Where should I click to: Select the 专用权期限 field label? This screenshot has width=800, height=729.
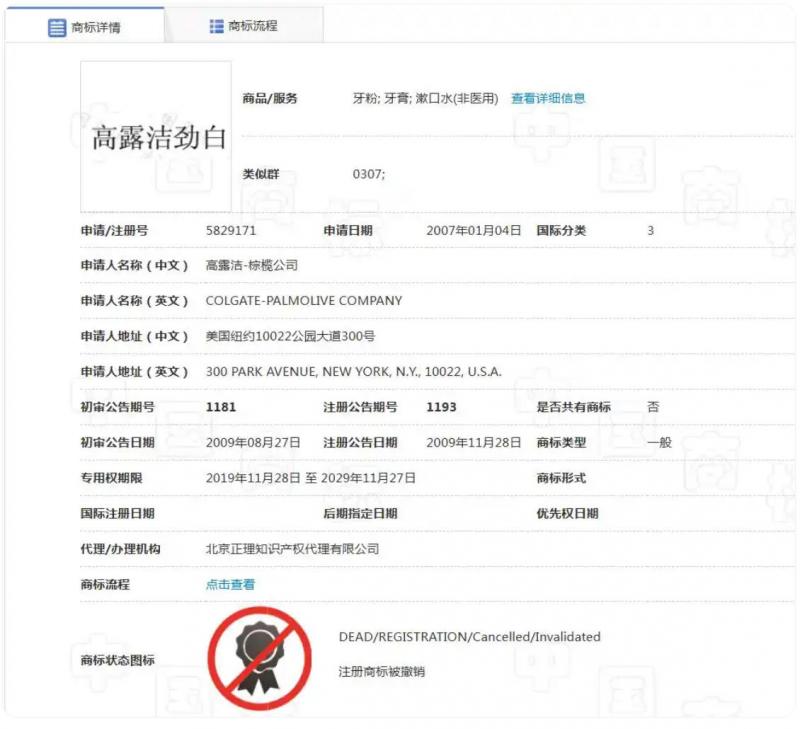coord(111,478)
